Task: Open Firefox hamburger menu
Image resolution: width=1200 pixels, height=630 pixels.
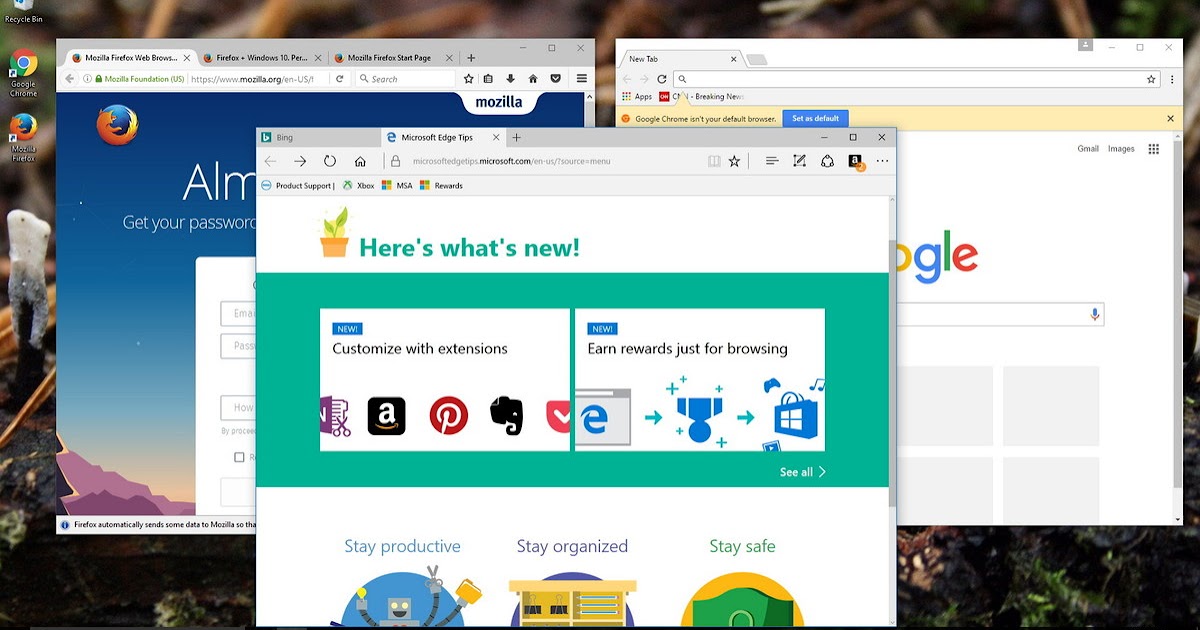Action: (581, 79)
